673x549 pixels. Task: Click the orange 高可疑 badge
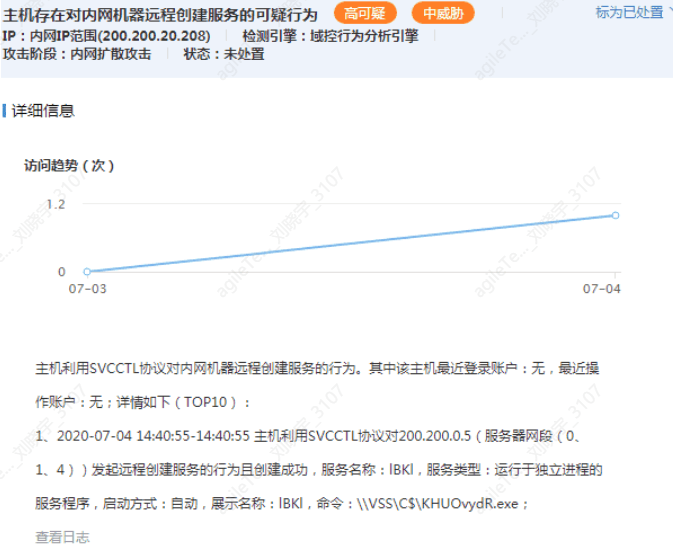pos(364,13)
